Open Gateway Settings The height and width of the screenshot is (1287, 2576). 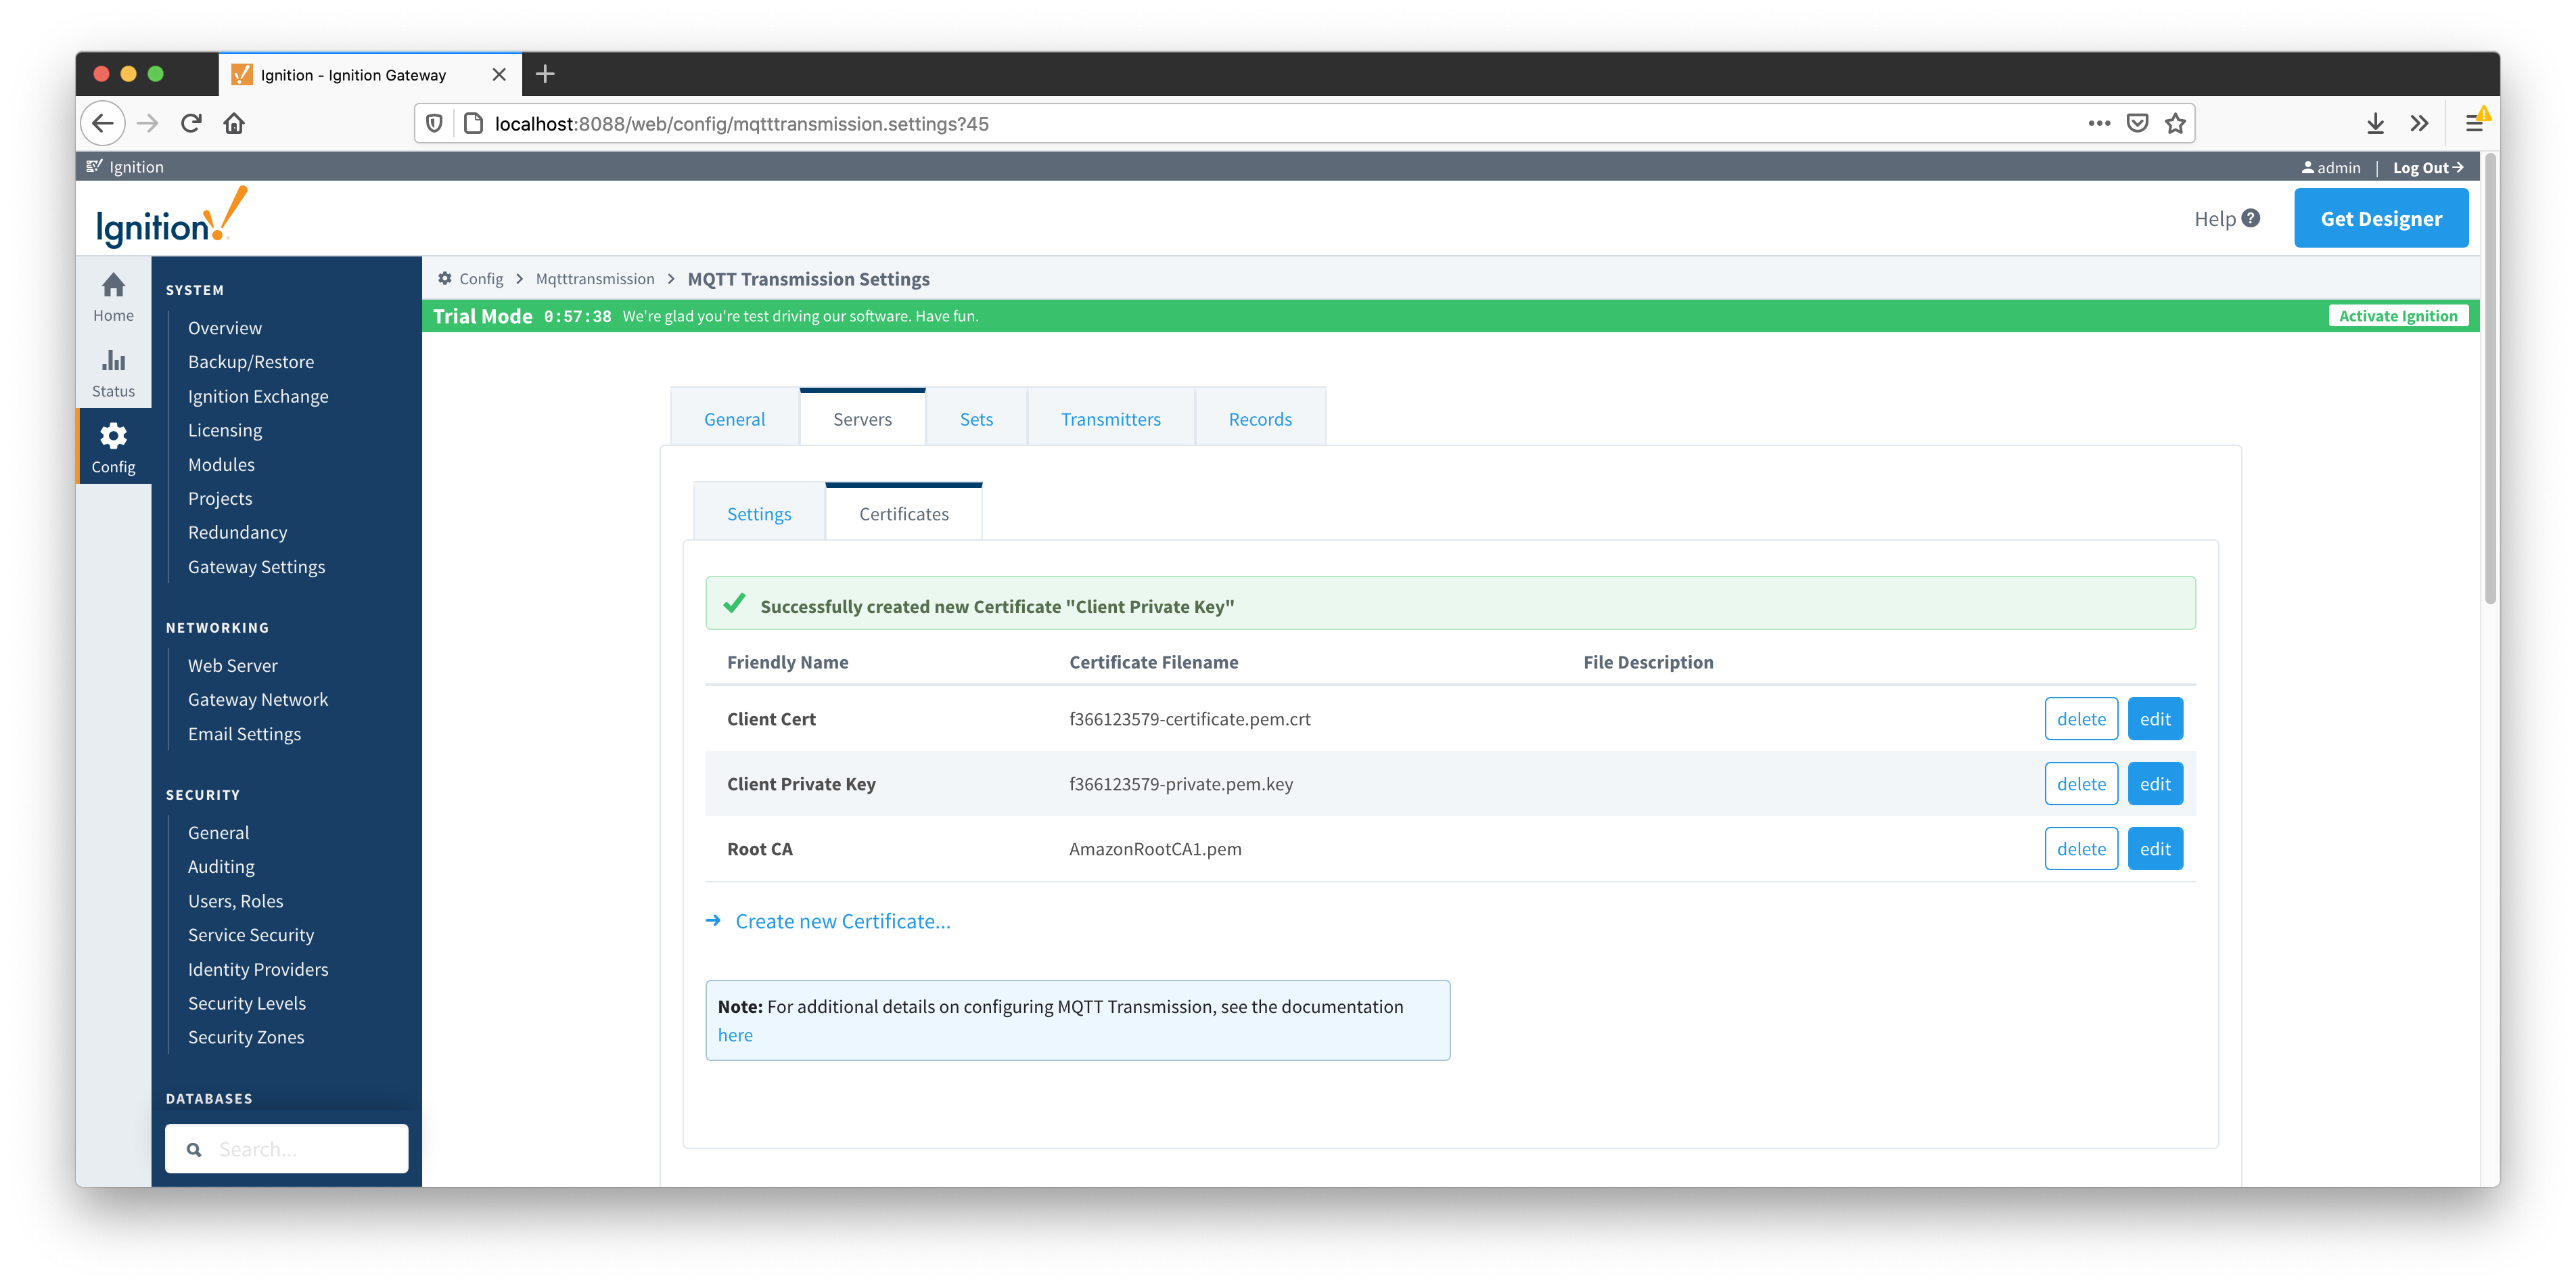coord(256,567)
